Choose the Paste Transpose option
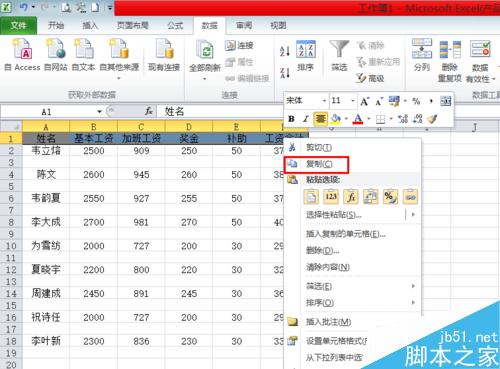 371,197
